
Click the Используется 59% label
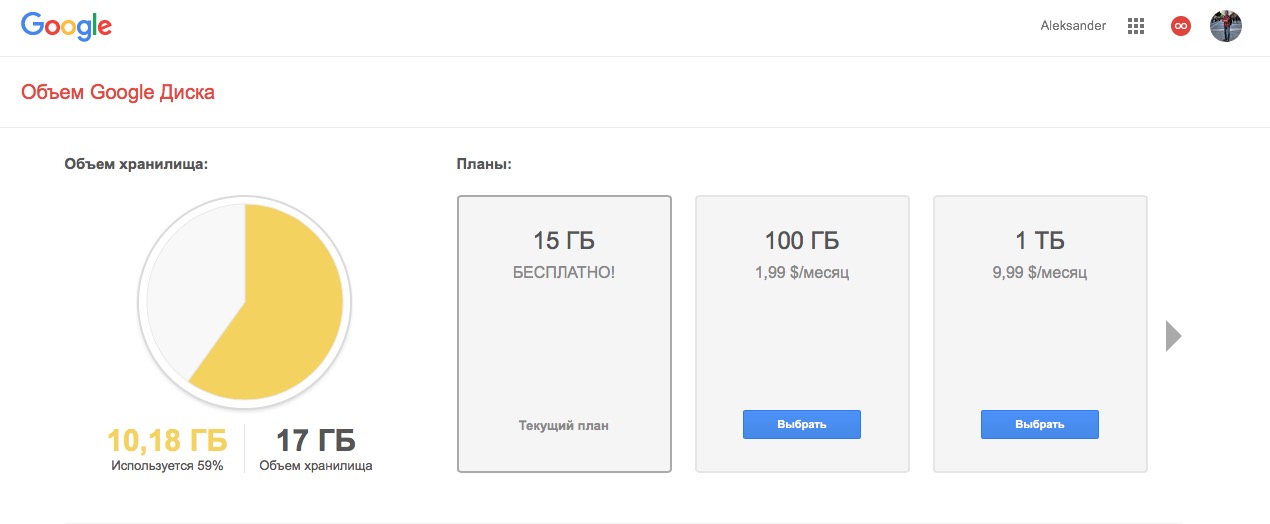click(167, 466)
